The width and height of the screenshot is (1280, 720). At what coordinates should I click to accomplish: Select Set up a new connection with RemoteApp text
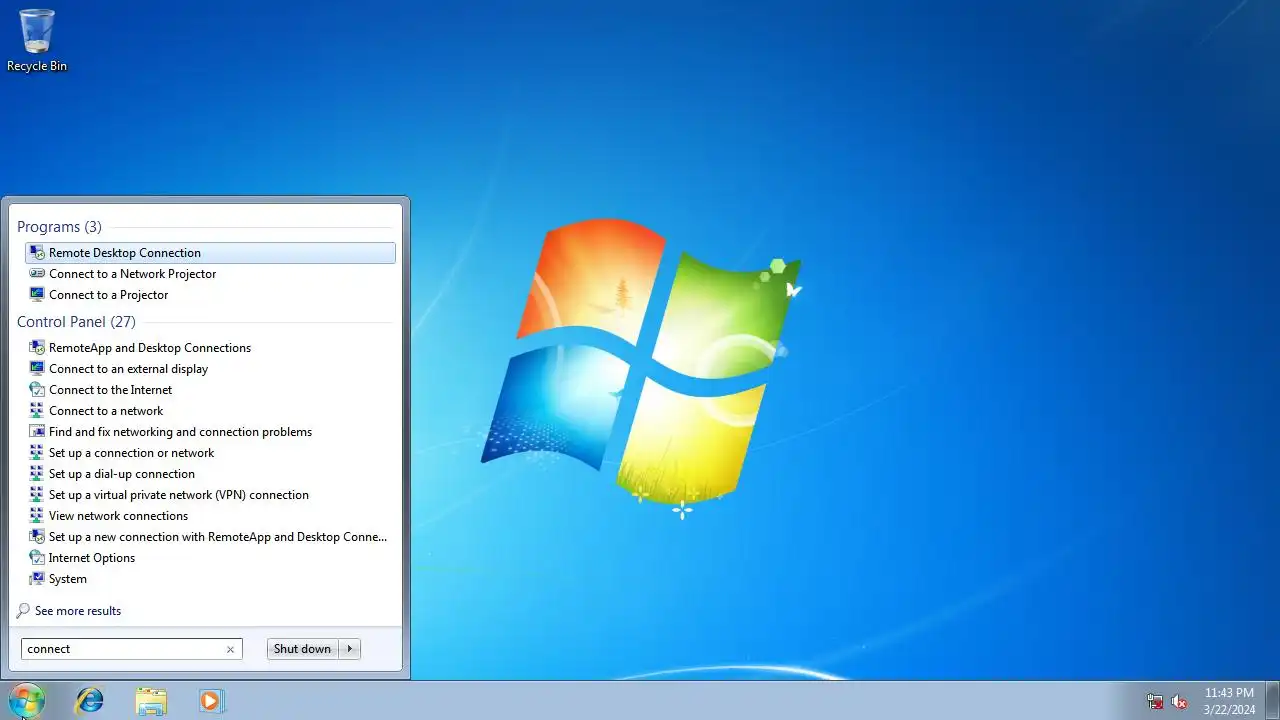218,537
